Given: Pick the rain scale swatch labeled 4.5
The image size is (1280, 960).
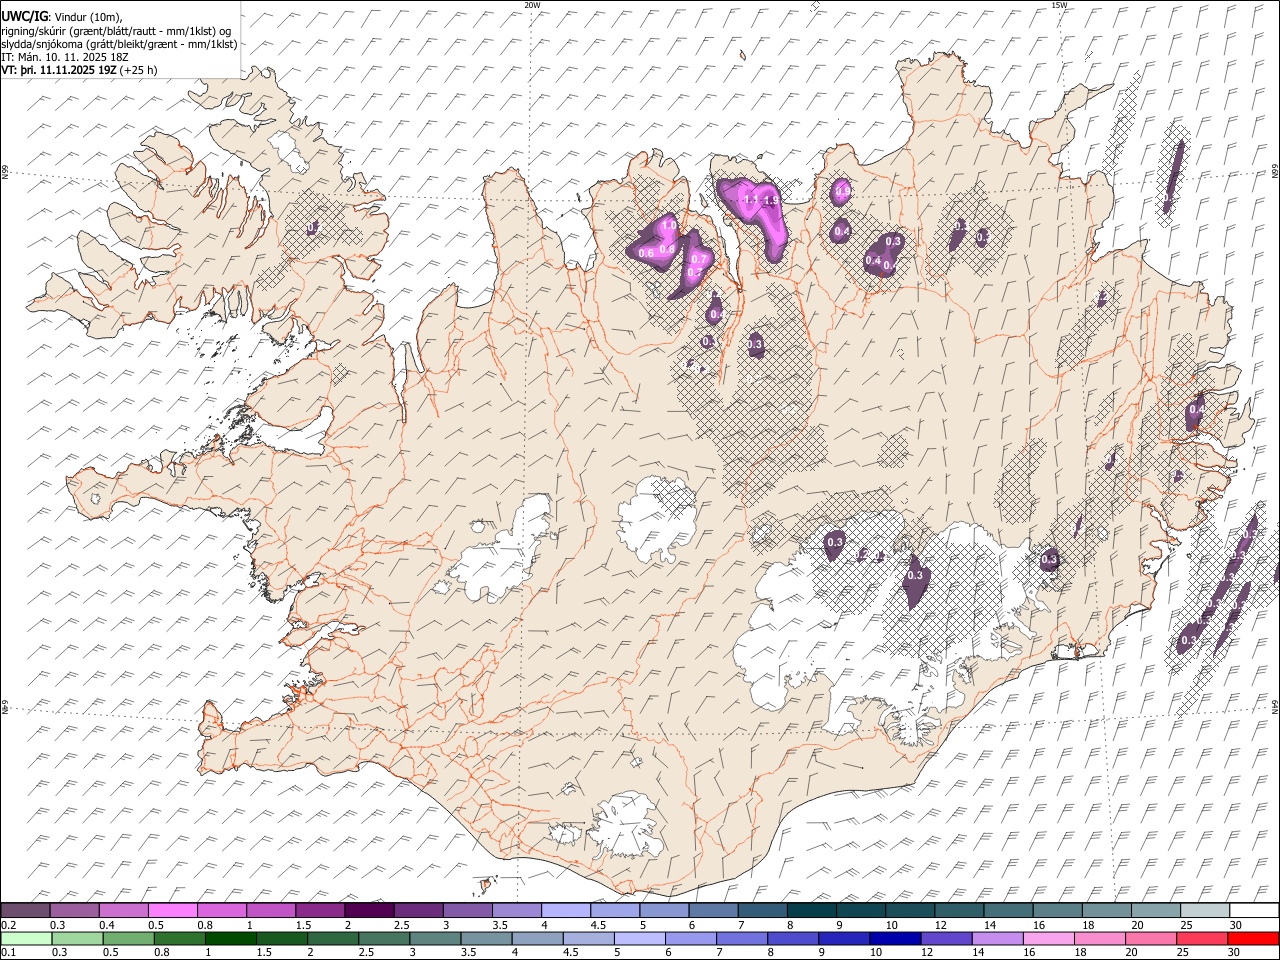Looking at the screenshot, I should 588,938.
